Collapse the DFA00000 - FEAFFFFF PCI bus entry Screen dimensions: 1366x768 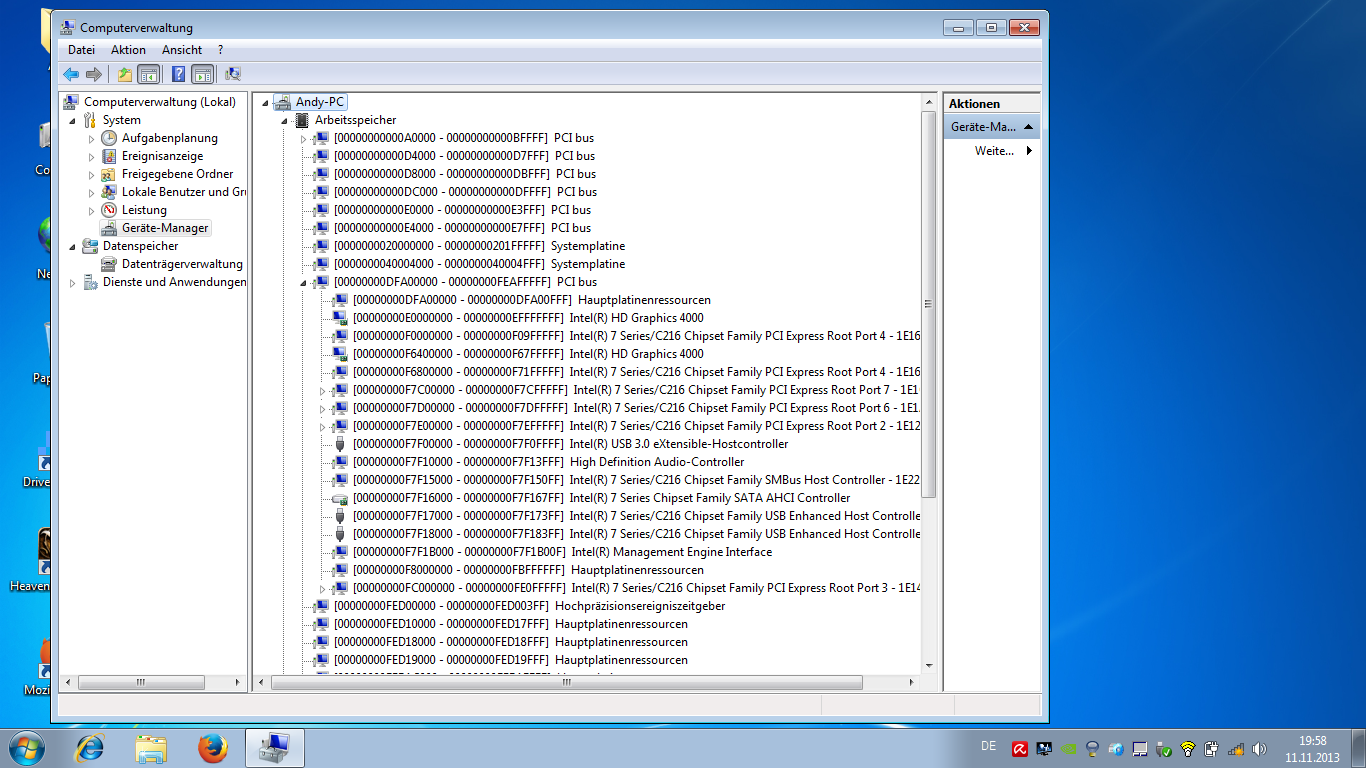coord(305,282)
